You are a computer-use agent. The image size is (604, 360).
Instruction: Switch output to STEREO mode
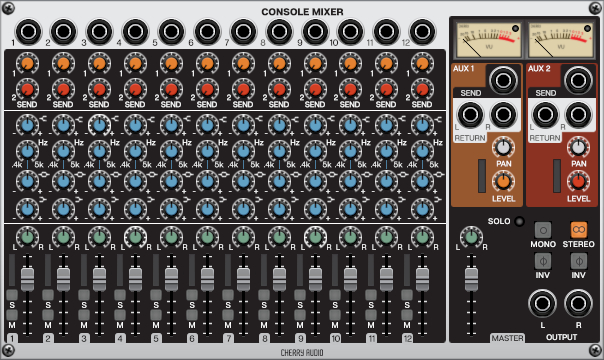[579, 230]
